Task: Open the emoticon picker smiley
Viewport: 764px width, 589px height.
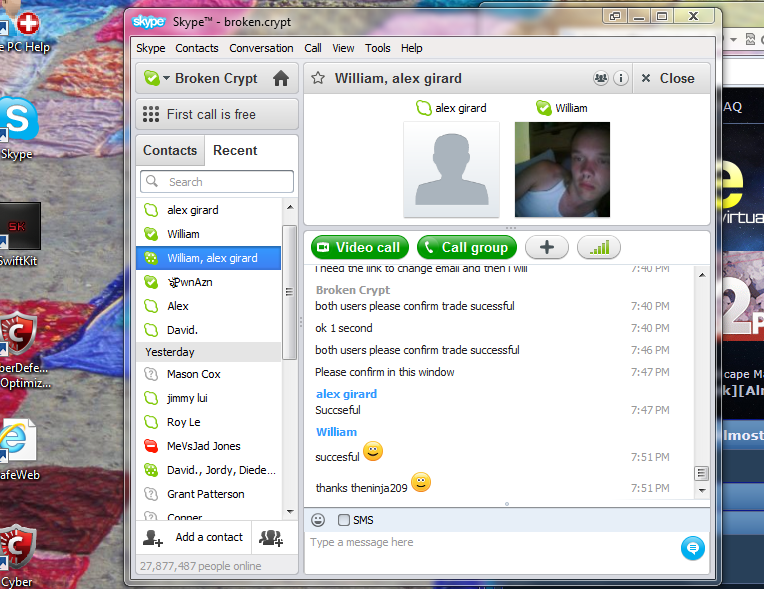Action: 318,520
